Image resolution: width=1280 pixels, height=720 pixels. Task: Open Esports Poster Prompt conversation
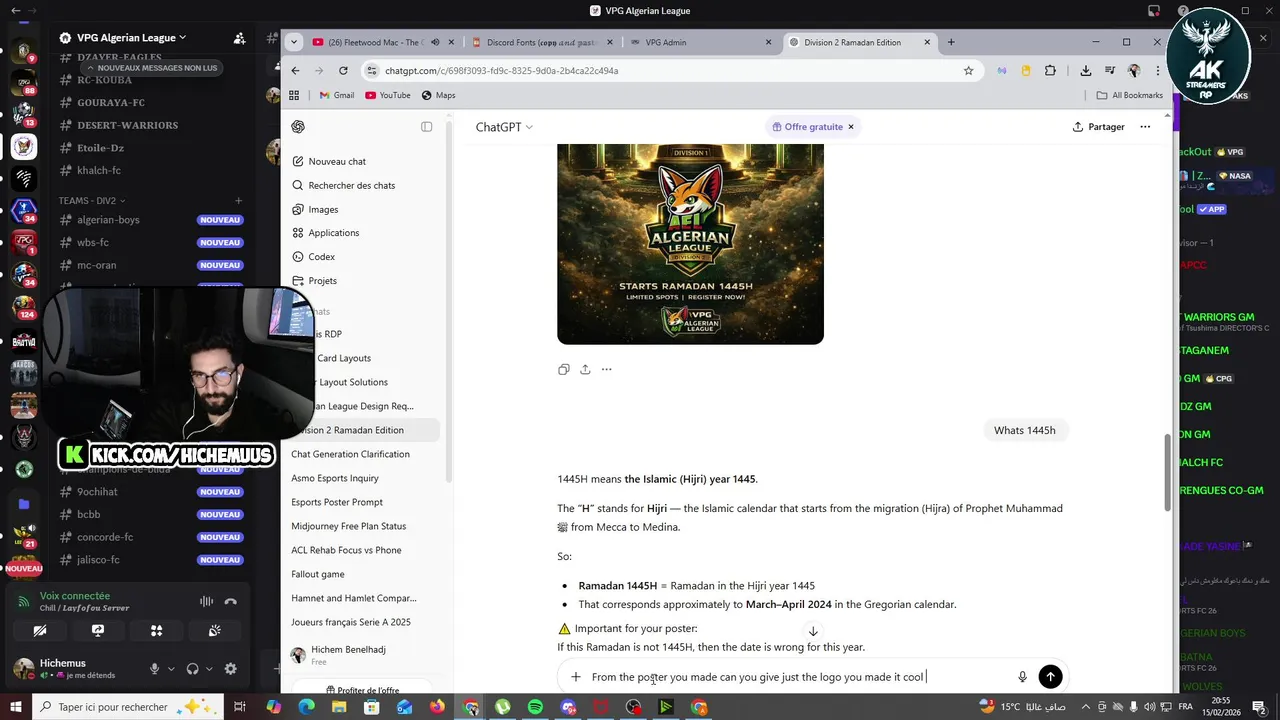click(337, 502)
